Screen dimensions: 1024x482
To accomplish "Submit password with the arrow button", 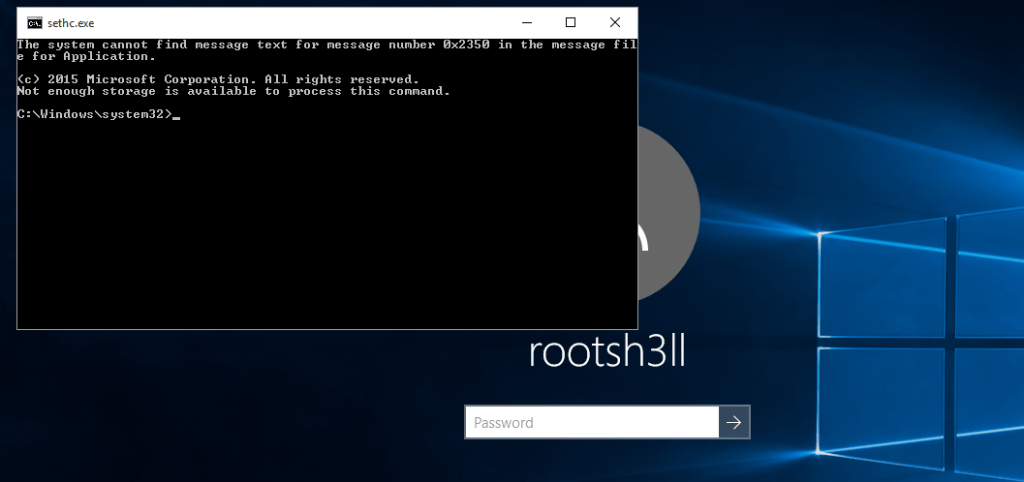I will pyautogui.click(x=734, y=422).
